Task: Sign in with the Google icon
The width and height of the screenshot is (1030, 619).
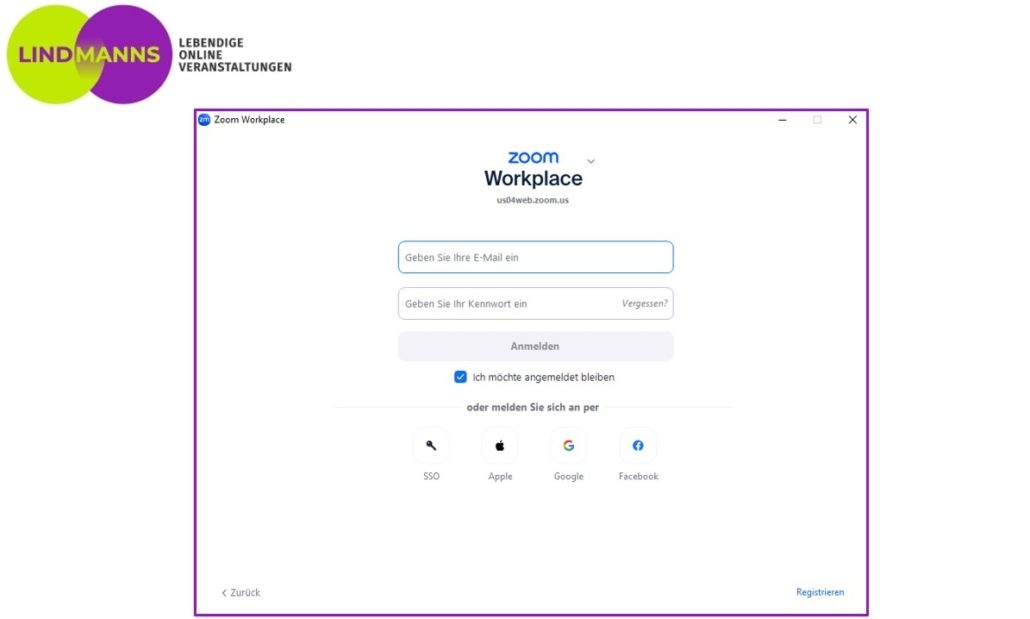Action: (x=569, y=446)
